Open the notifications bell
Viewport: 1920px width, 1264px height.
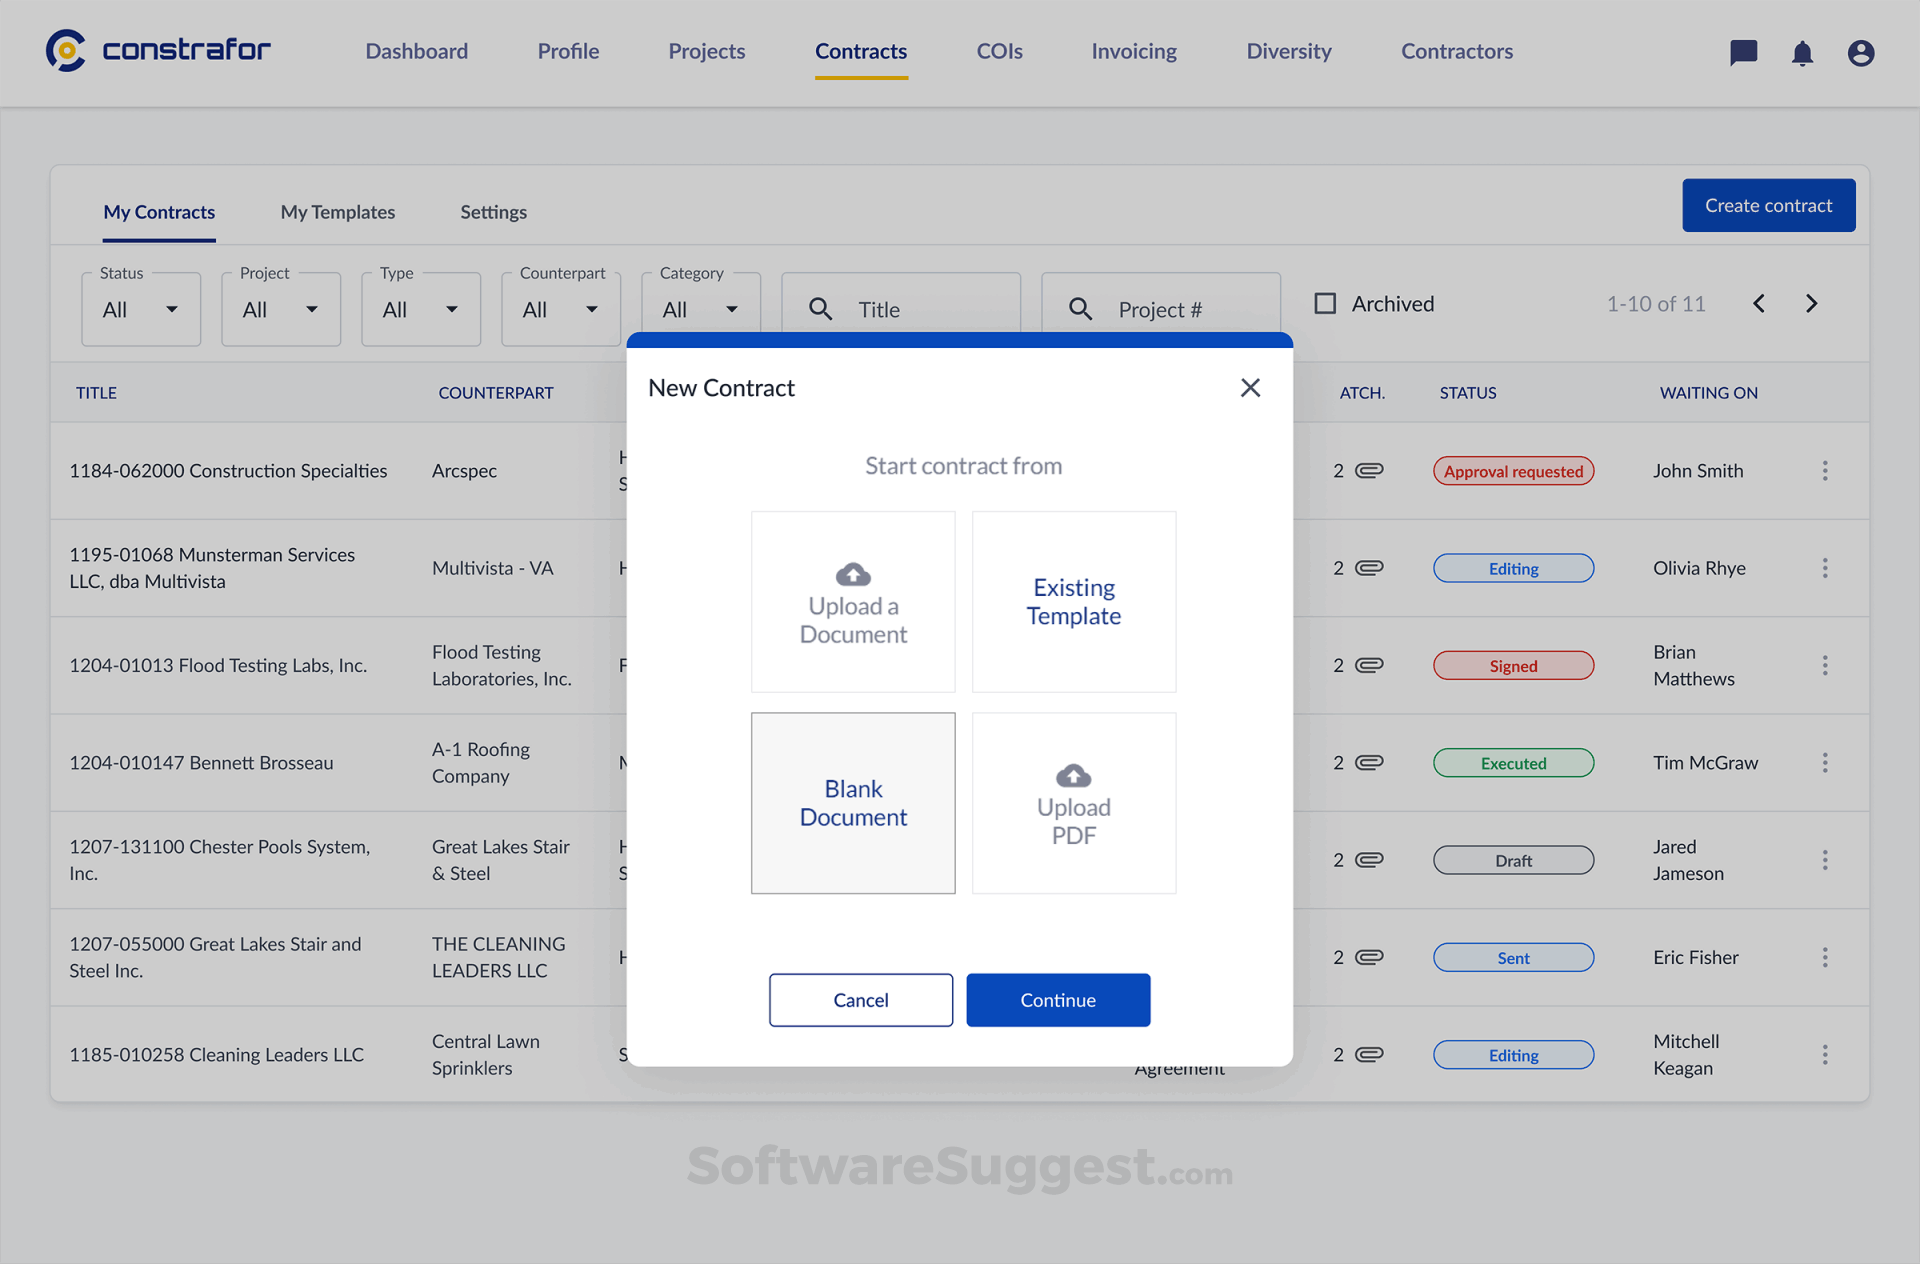[1802, 53]
